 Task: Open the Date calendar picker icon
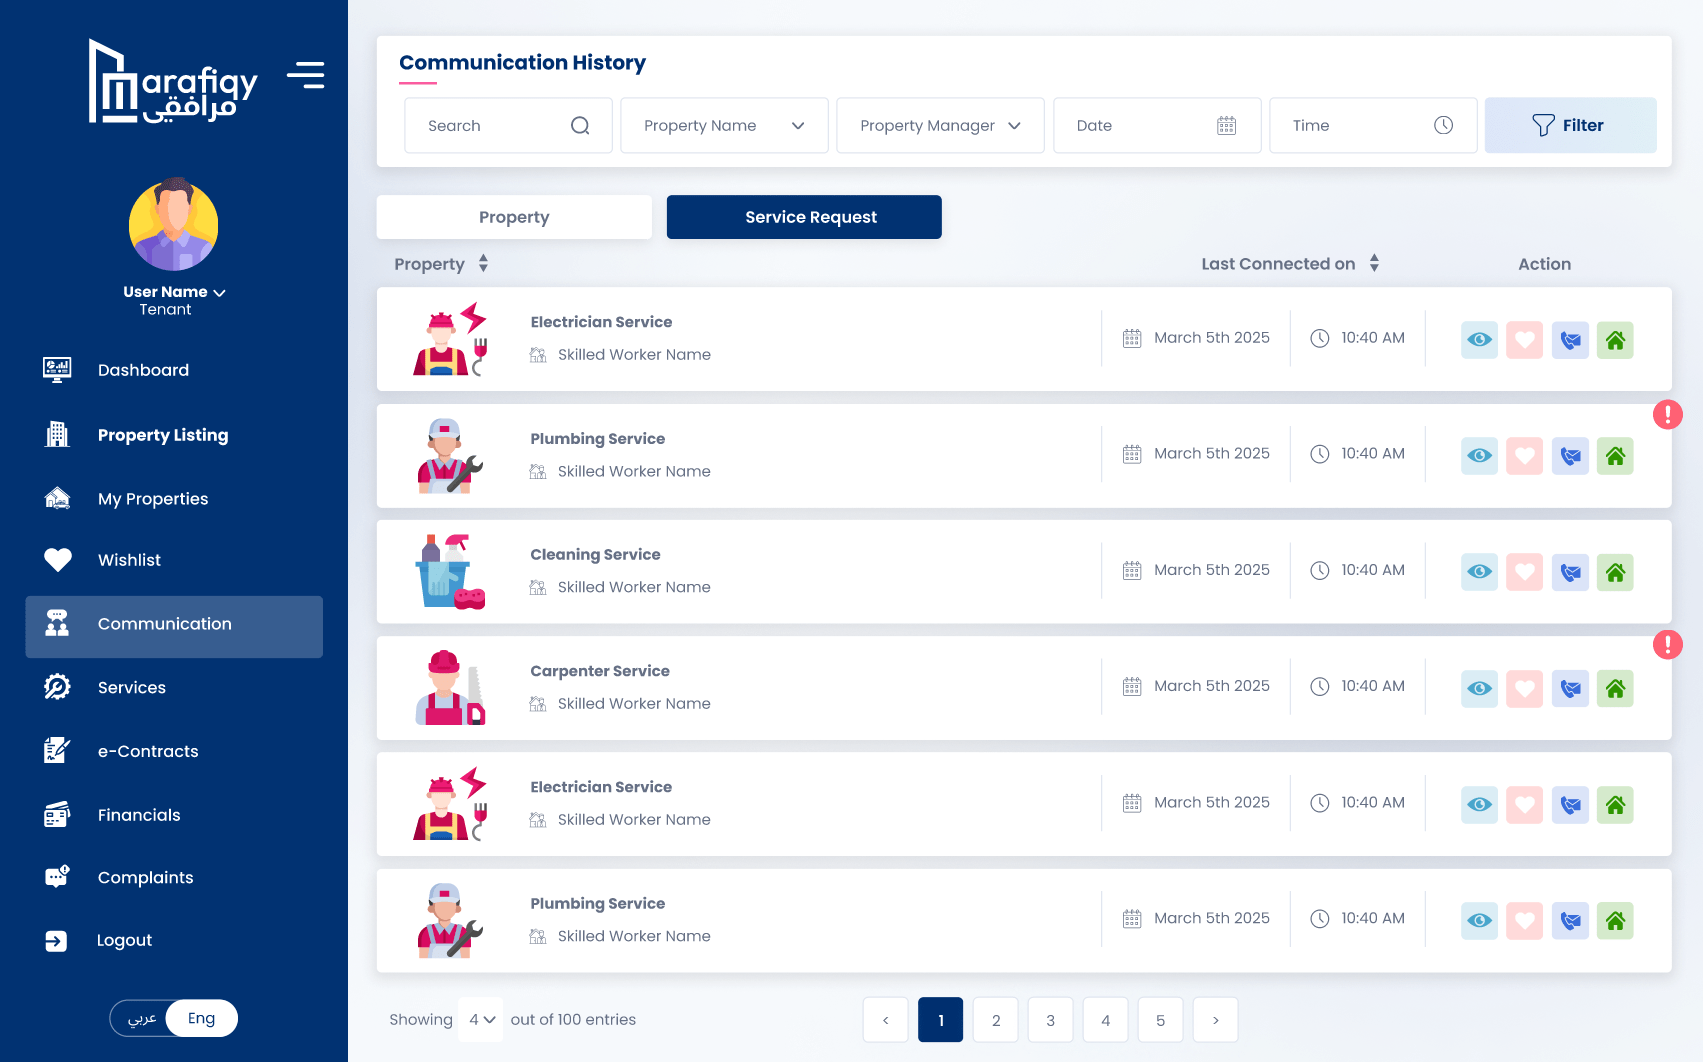click(1227, 126)
